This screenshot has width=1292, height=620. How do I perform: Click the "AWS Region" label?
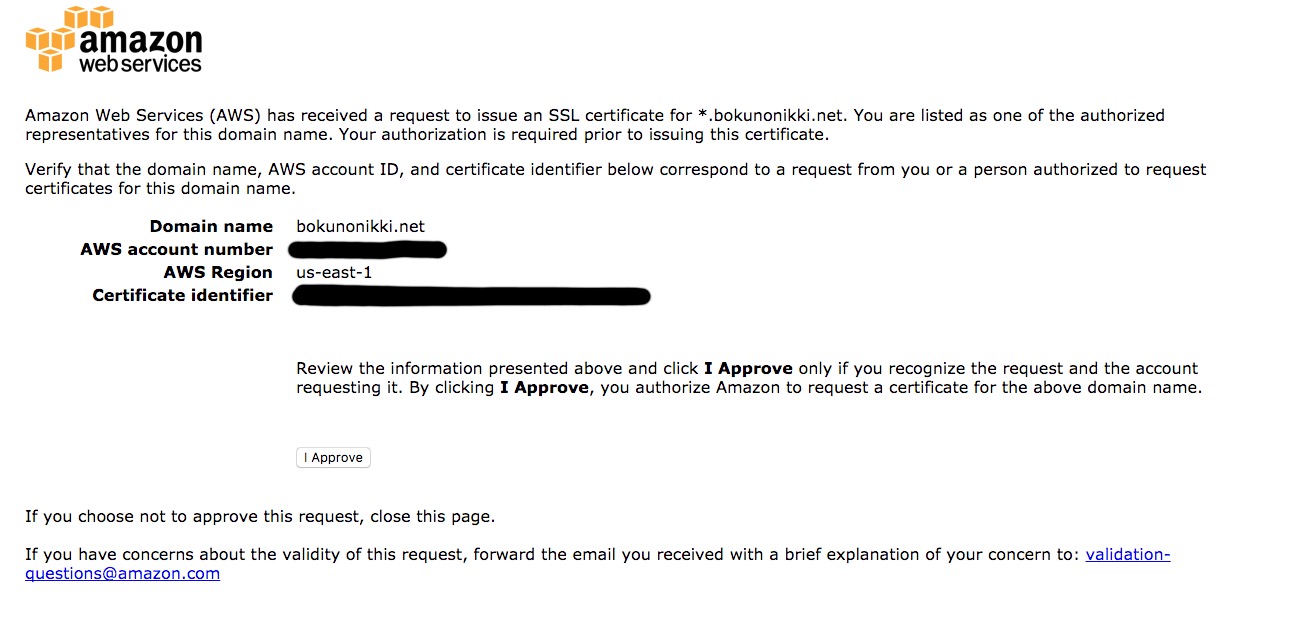(x=218, y=272)
